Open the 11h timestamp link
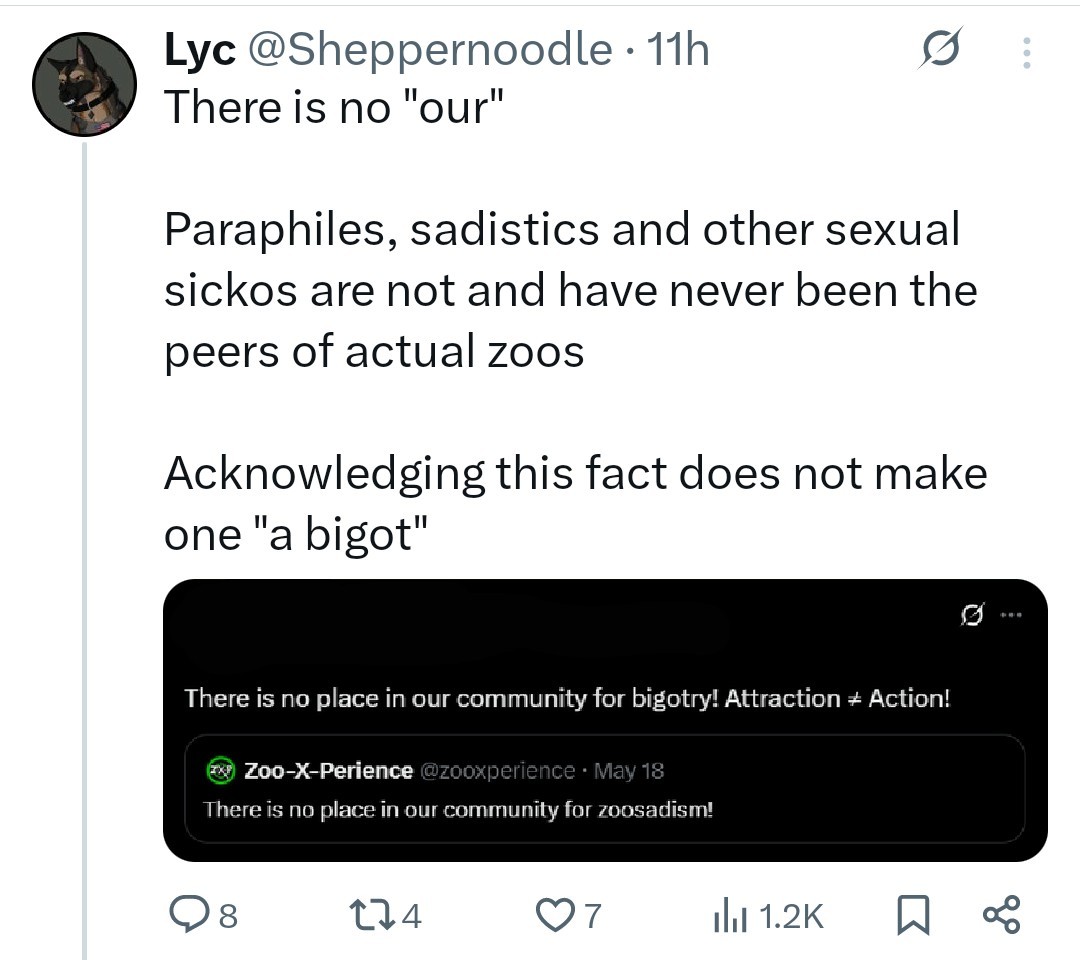1080x960 pixels. 678,50
